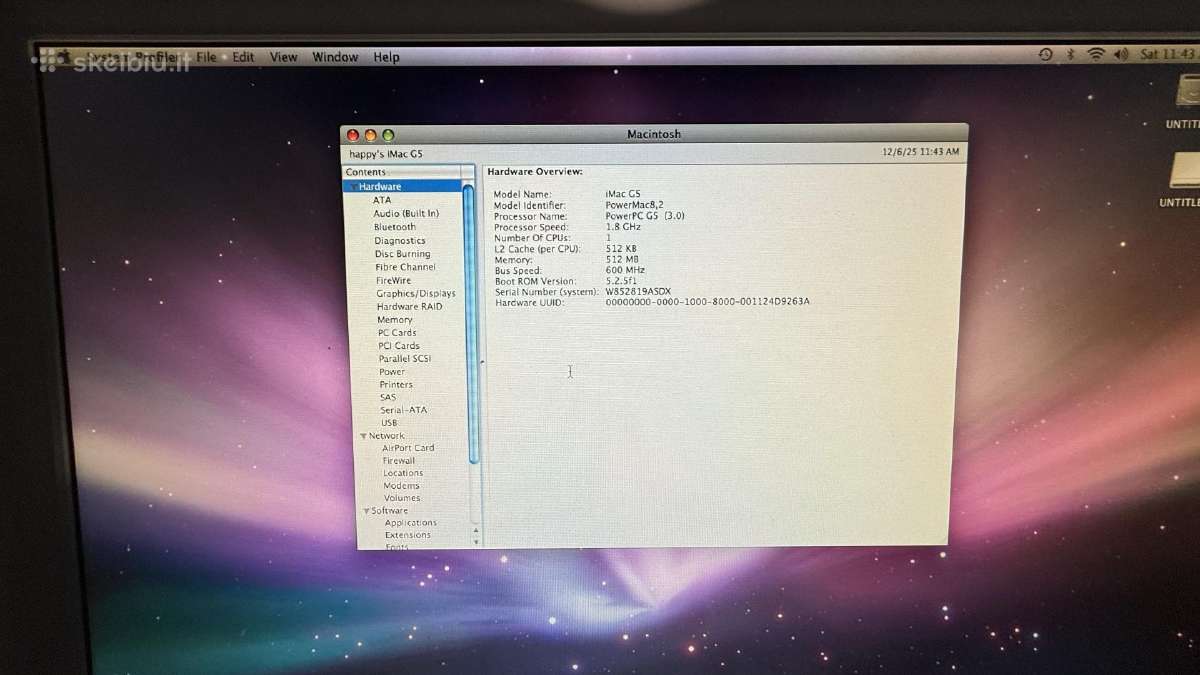Open the Edit menu
Screen dimensions: 1200x675
243,57
